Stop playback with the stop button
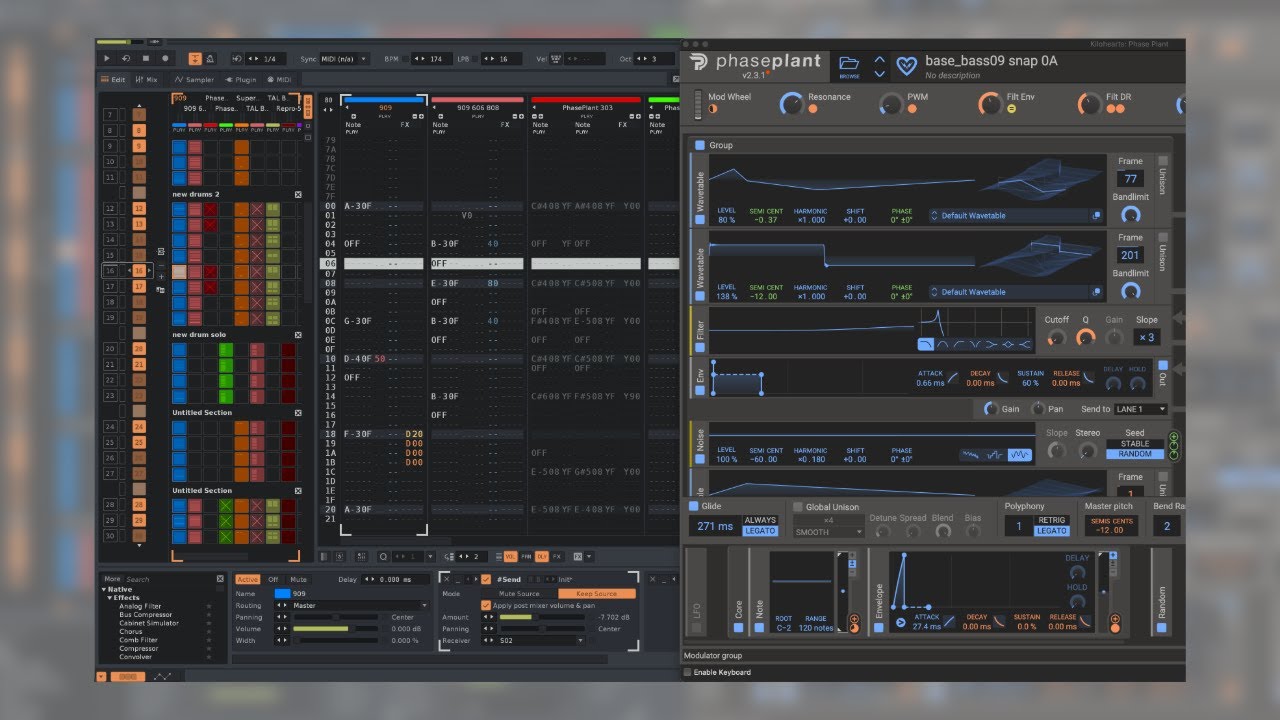The image size is (1280, 720). click(x=146, y=59)
